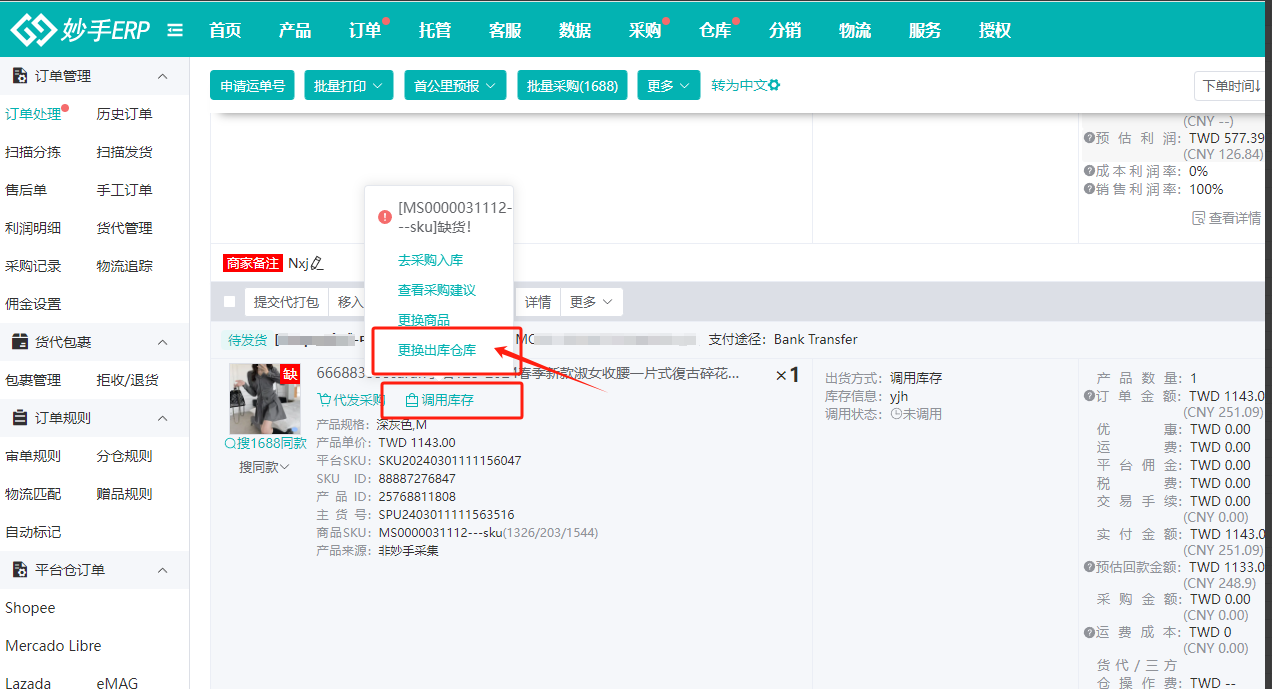Collapse the 平台仓订单 sidebar section
Viewport: 1272px width, 689px height.
point(163,570)
